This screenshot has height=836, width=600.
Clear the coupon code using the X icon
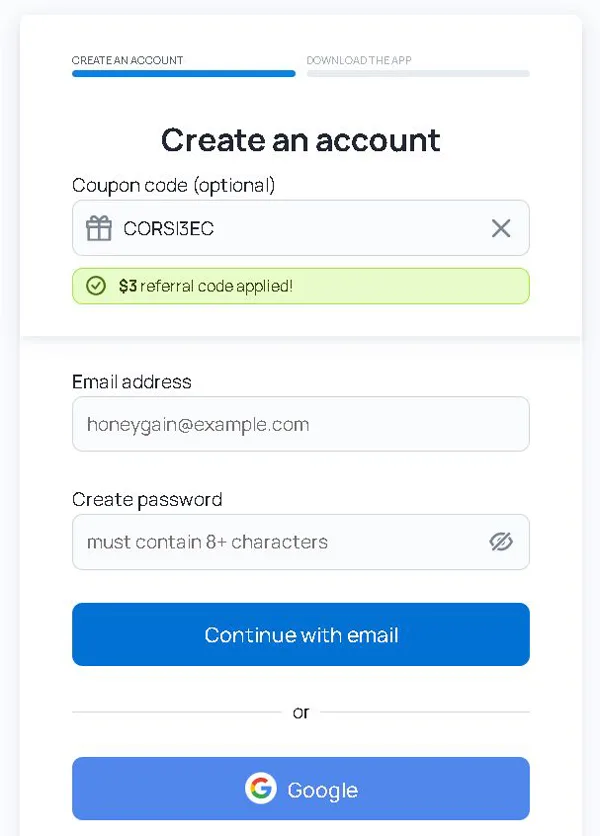pos(501,228)
